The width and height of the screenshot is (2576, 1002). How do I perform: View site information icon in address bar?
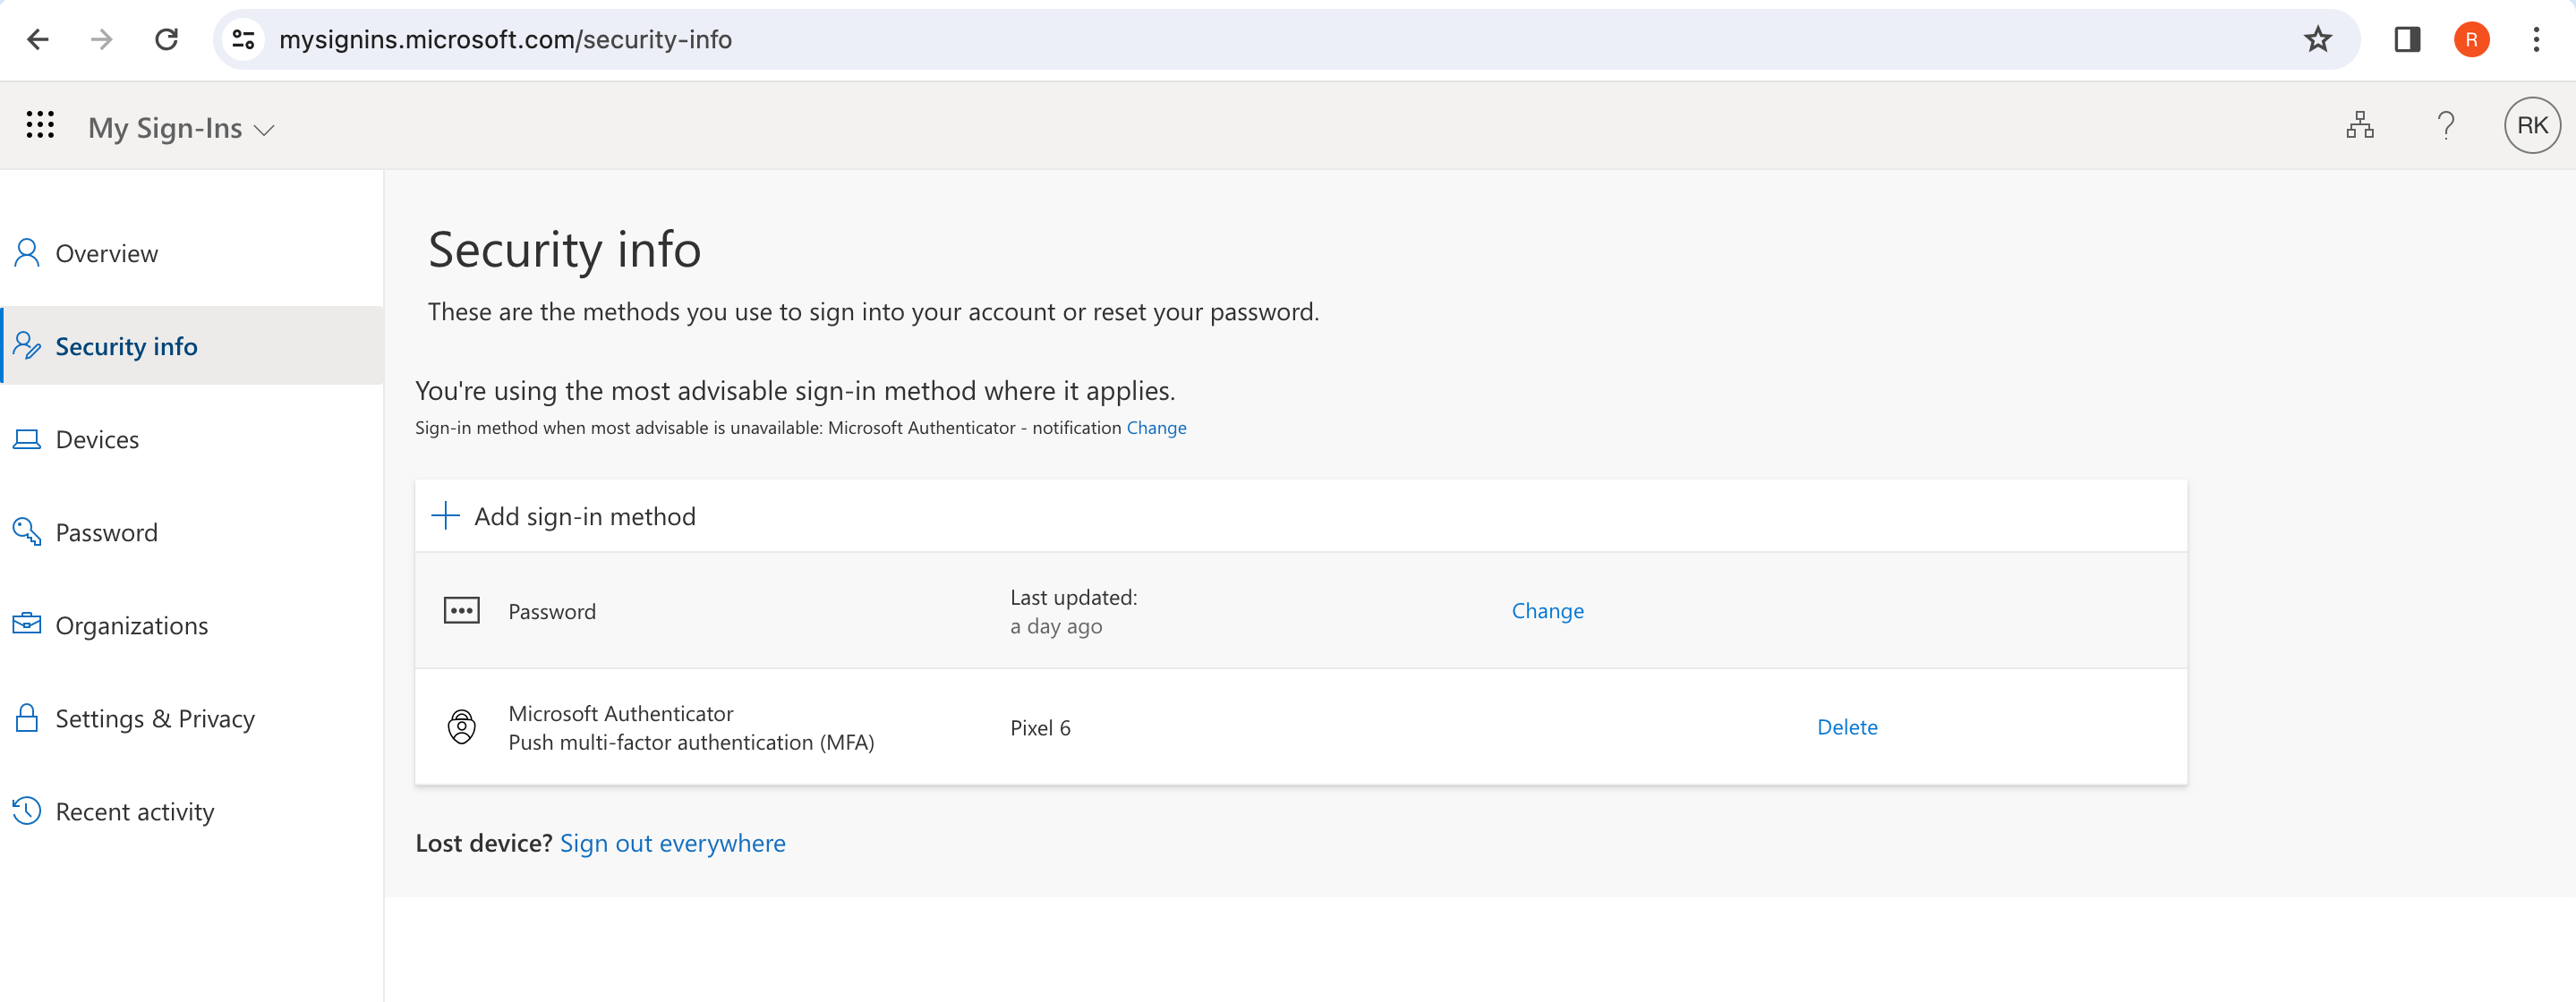click(243, 40)
